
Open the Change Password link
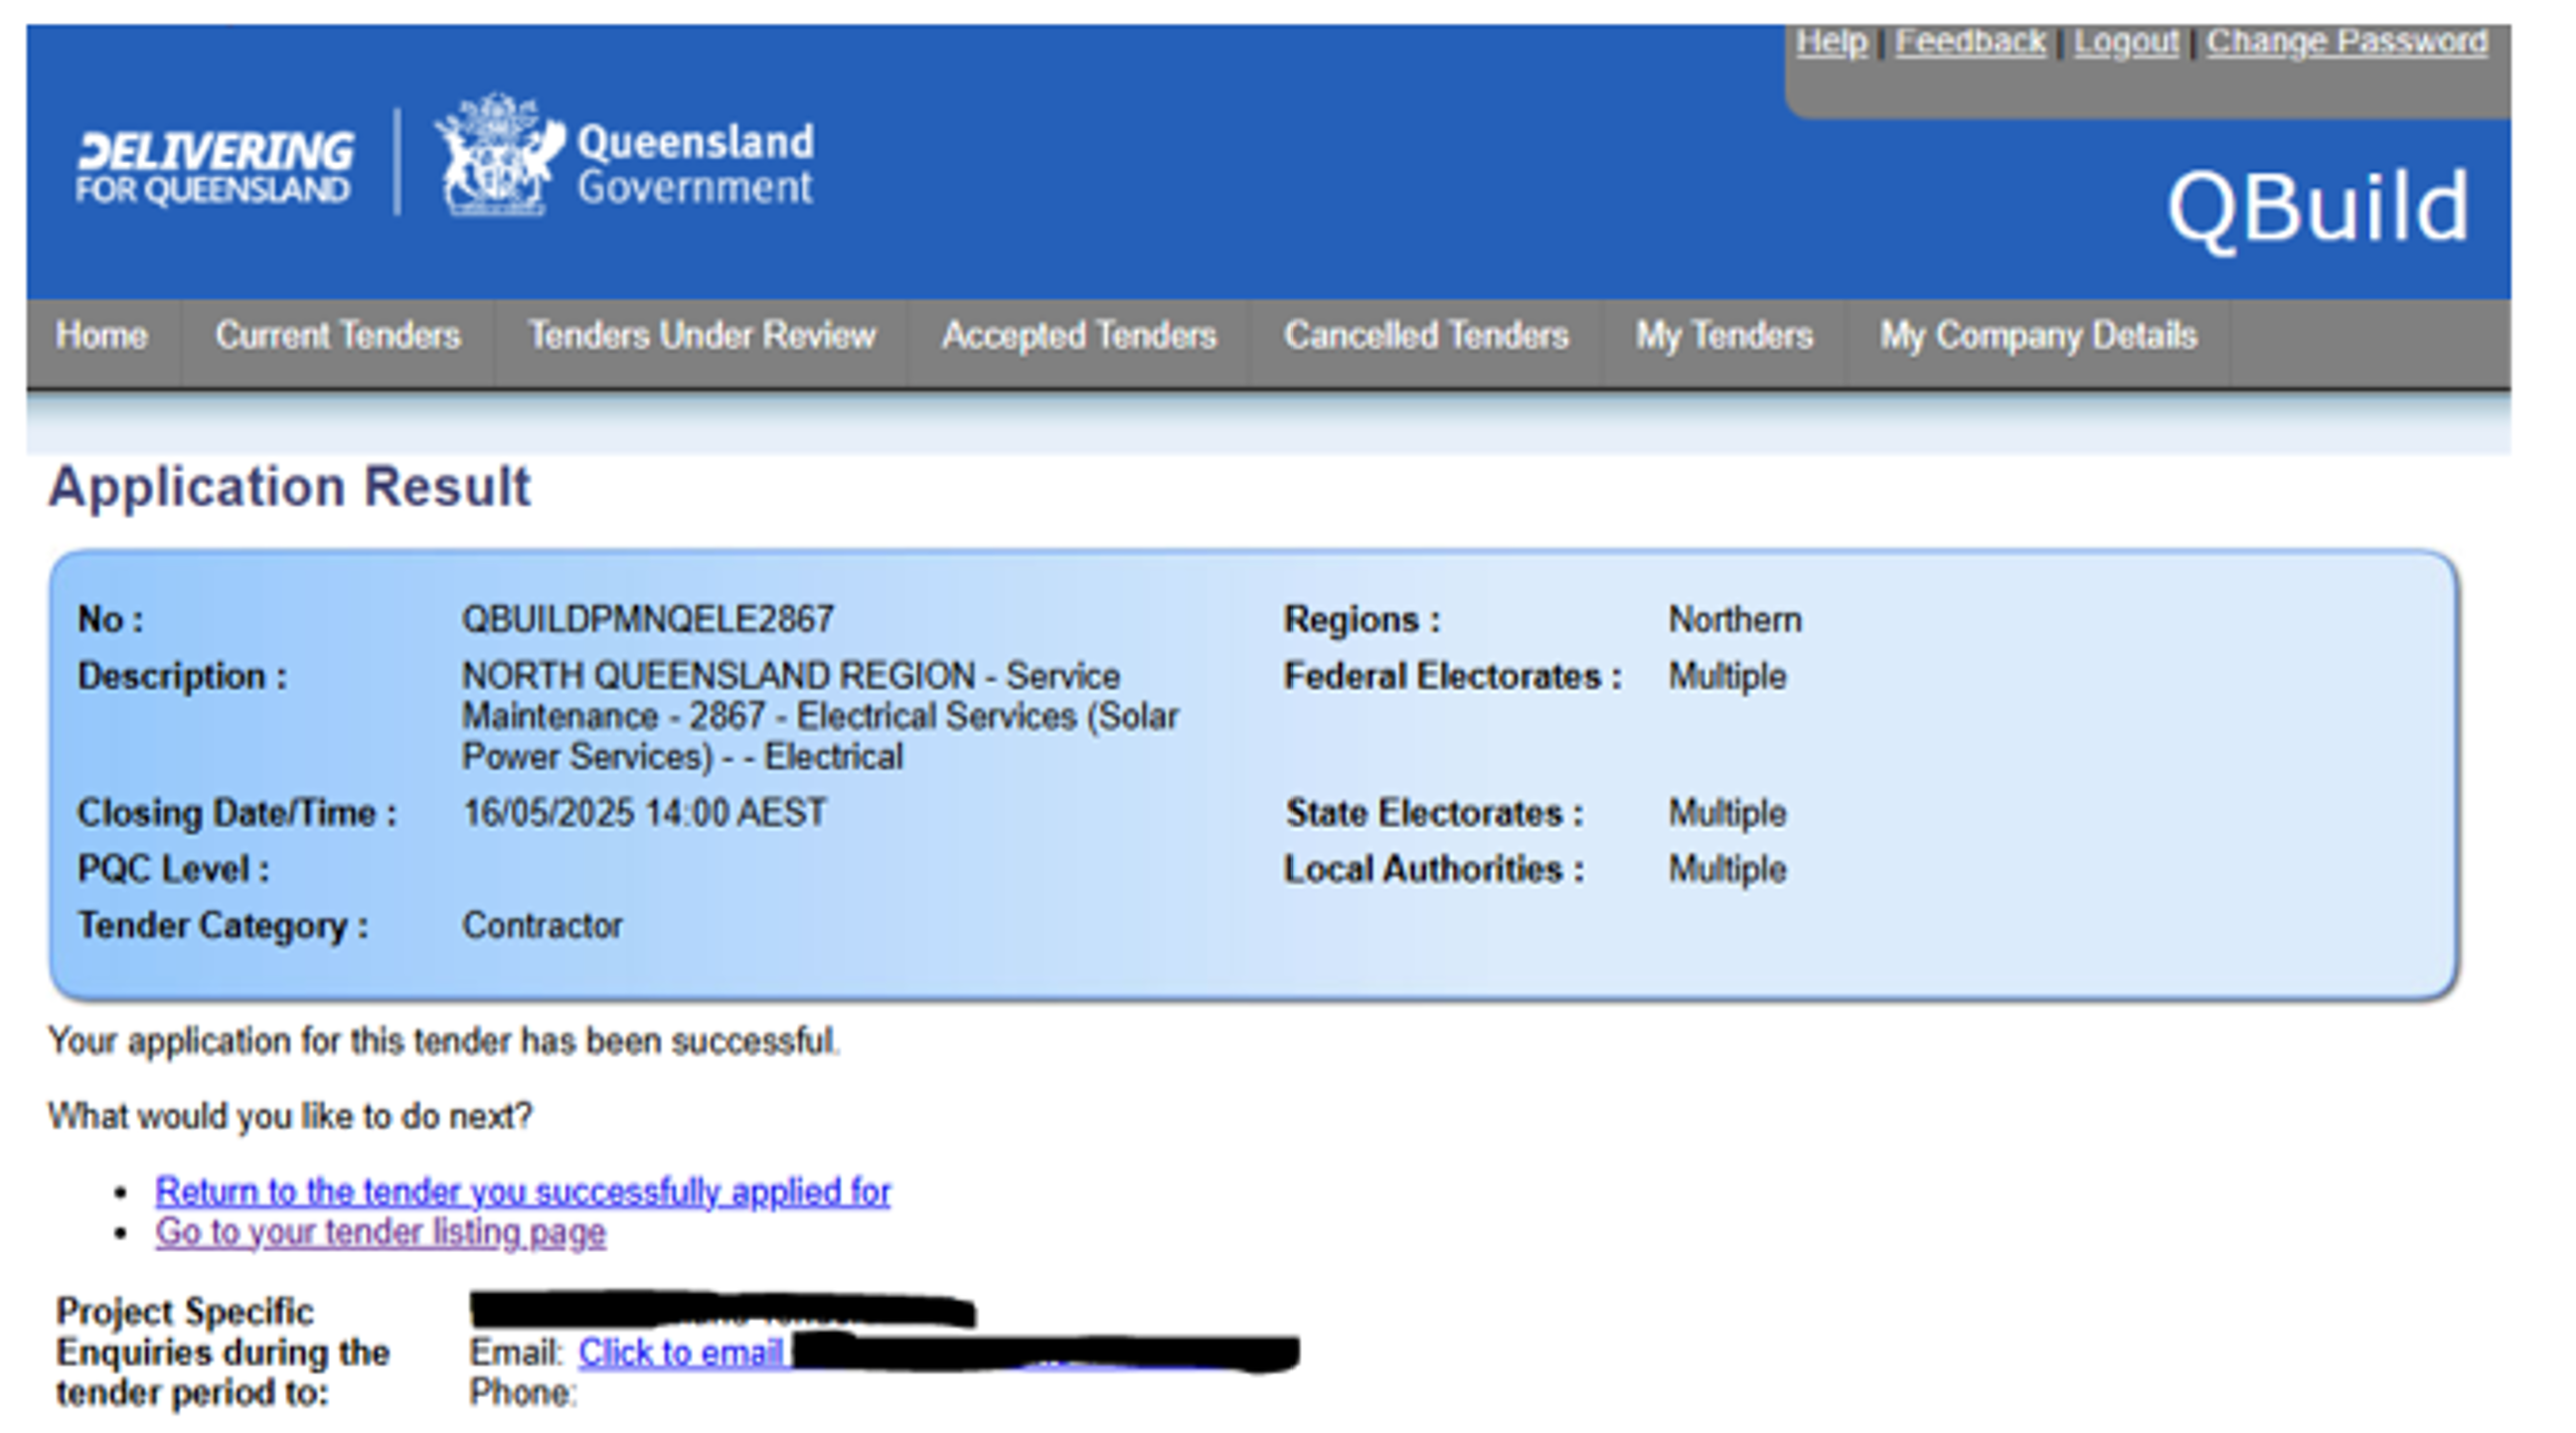[2346, 42]
